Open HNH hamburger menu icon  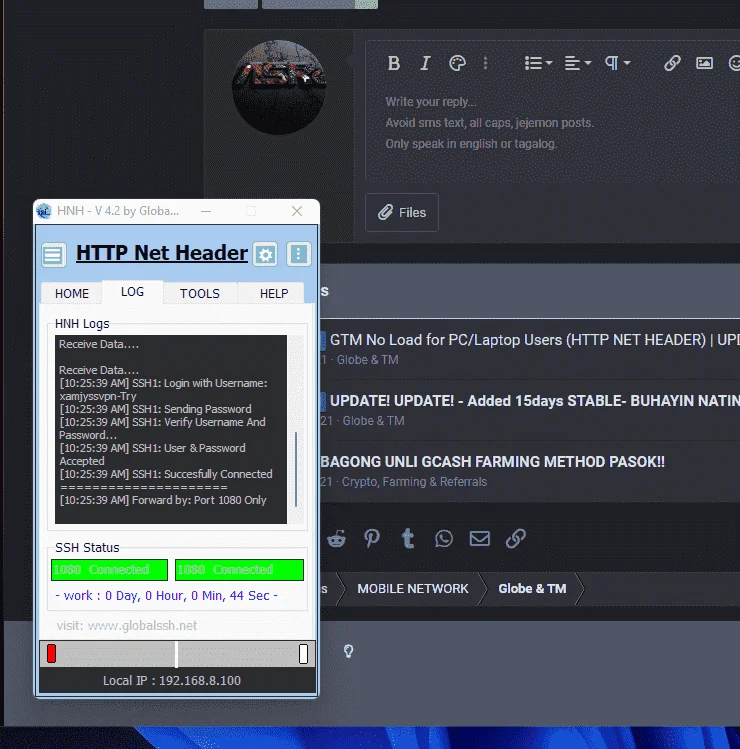click(x=53, y=255)
